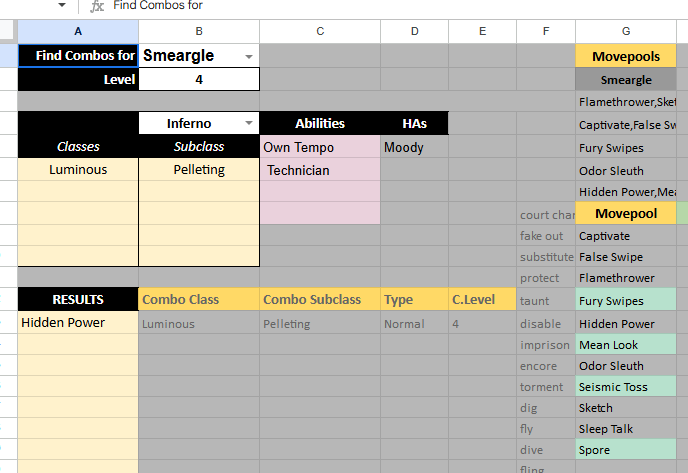
Task: Click the Own Tempo ability cell
Action: pos(320,147)
